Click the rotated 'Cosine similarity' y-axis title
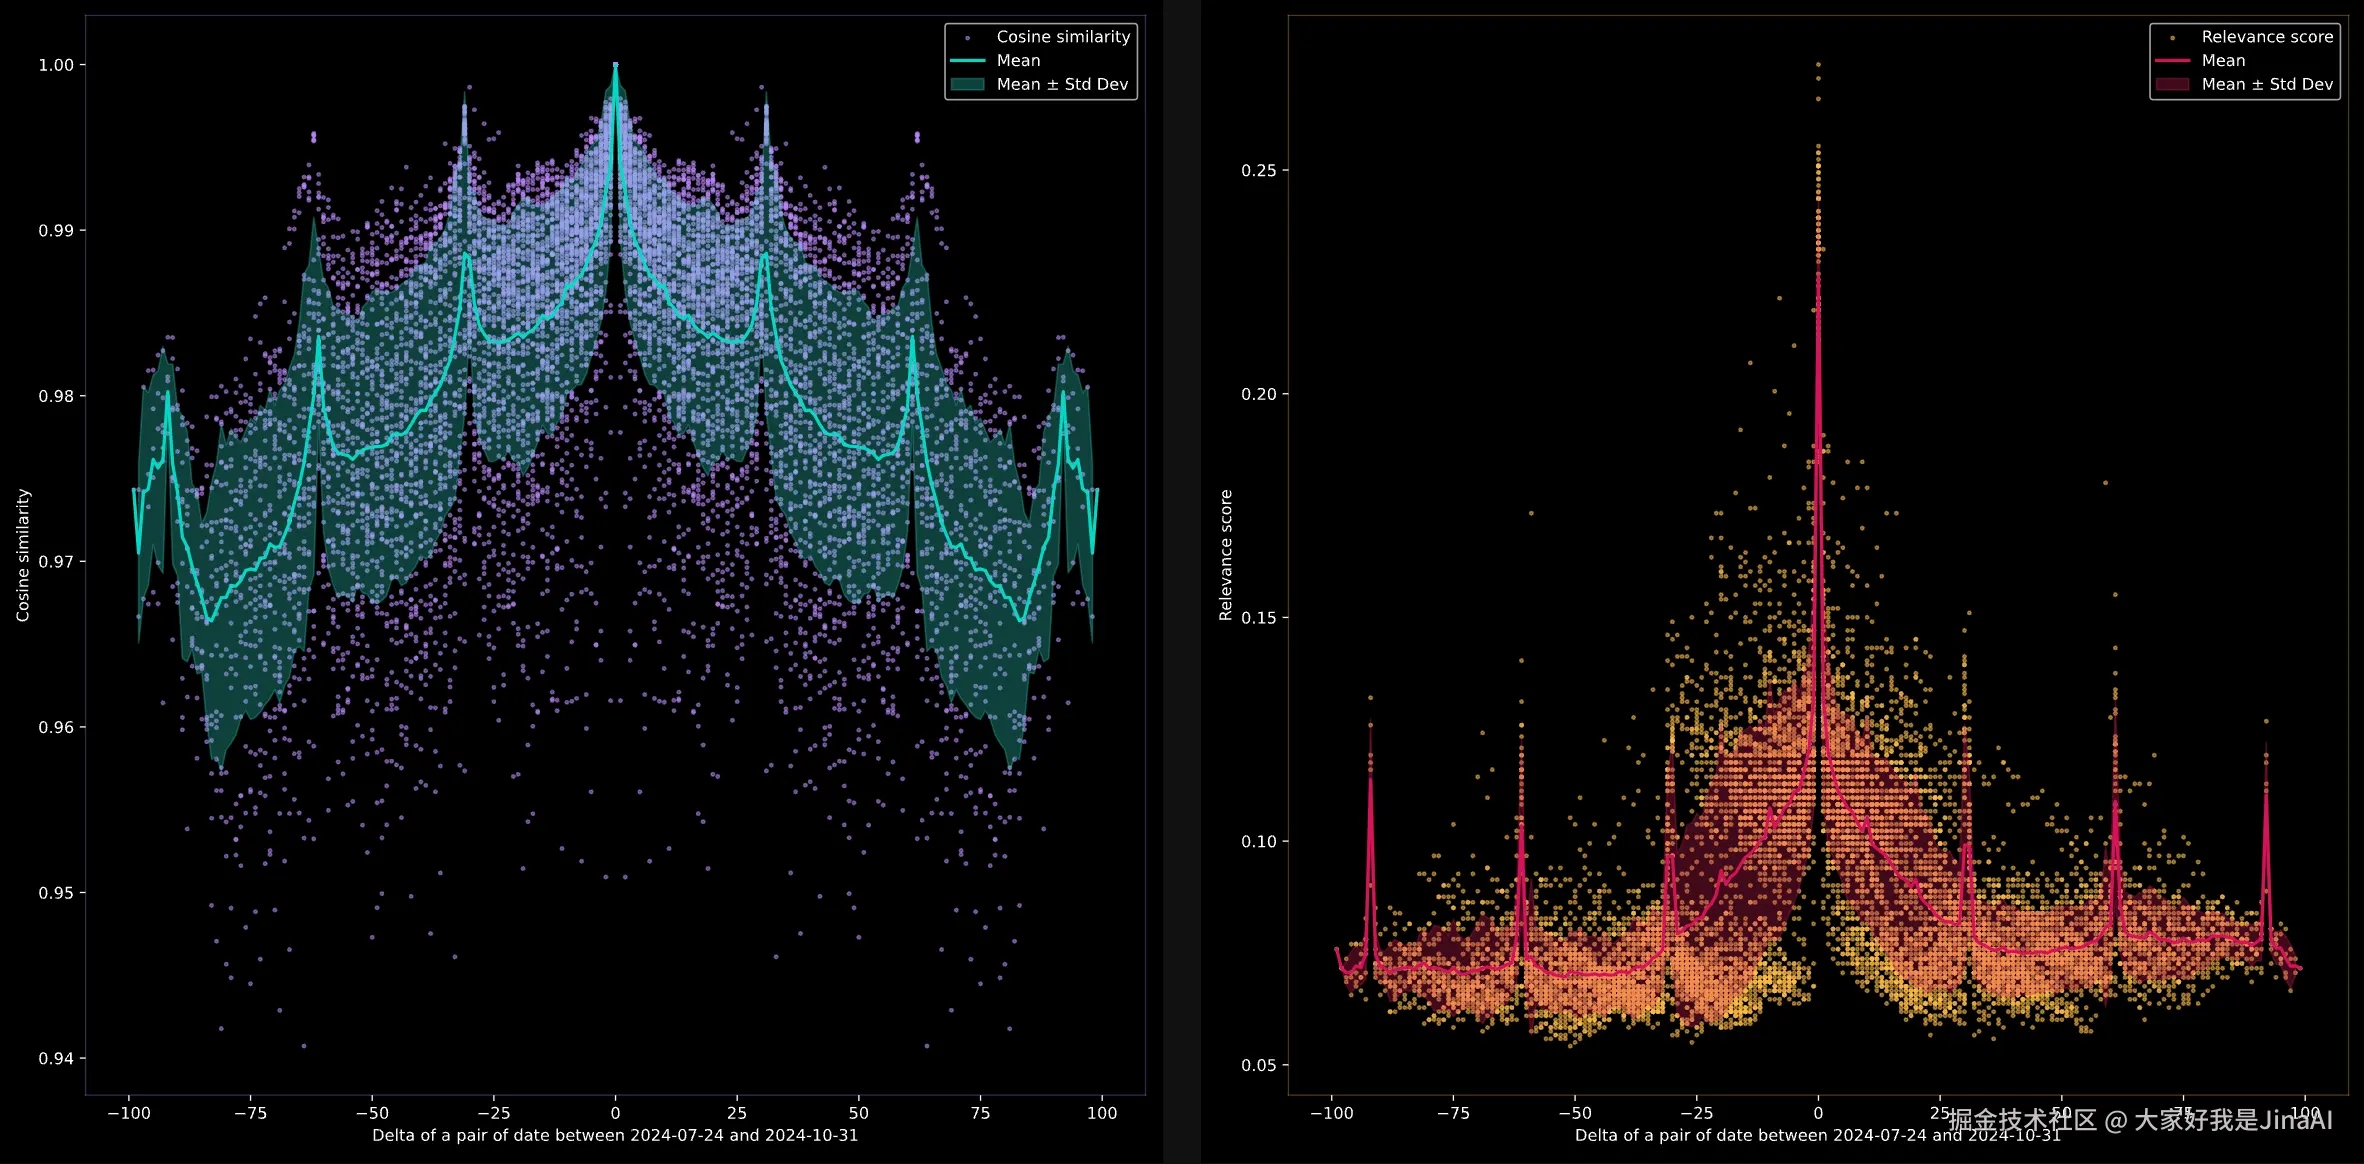 [23, 555]
